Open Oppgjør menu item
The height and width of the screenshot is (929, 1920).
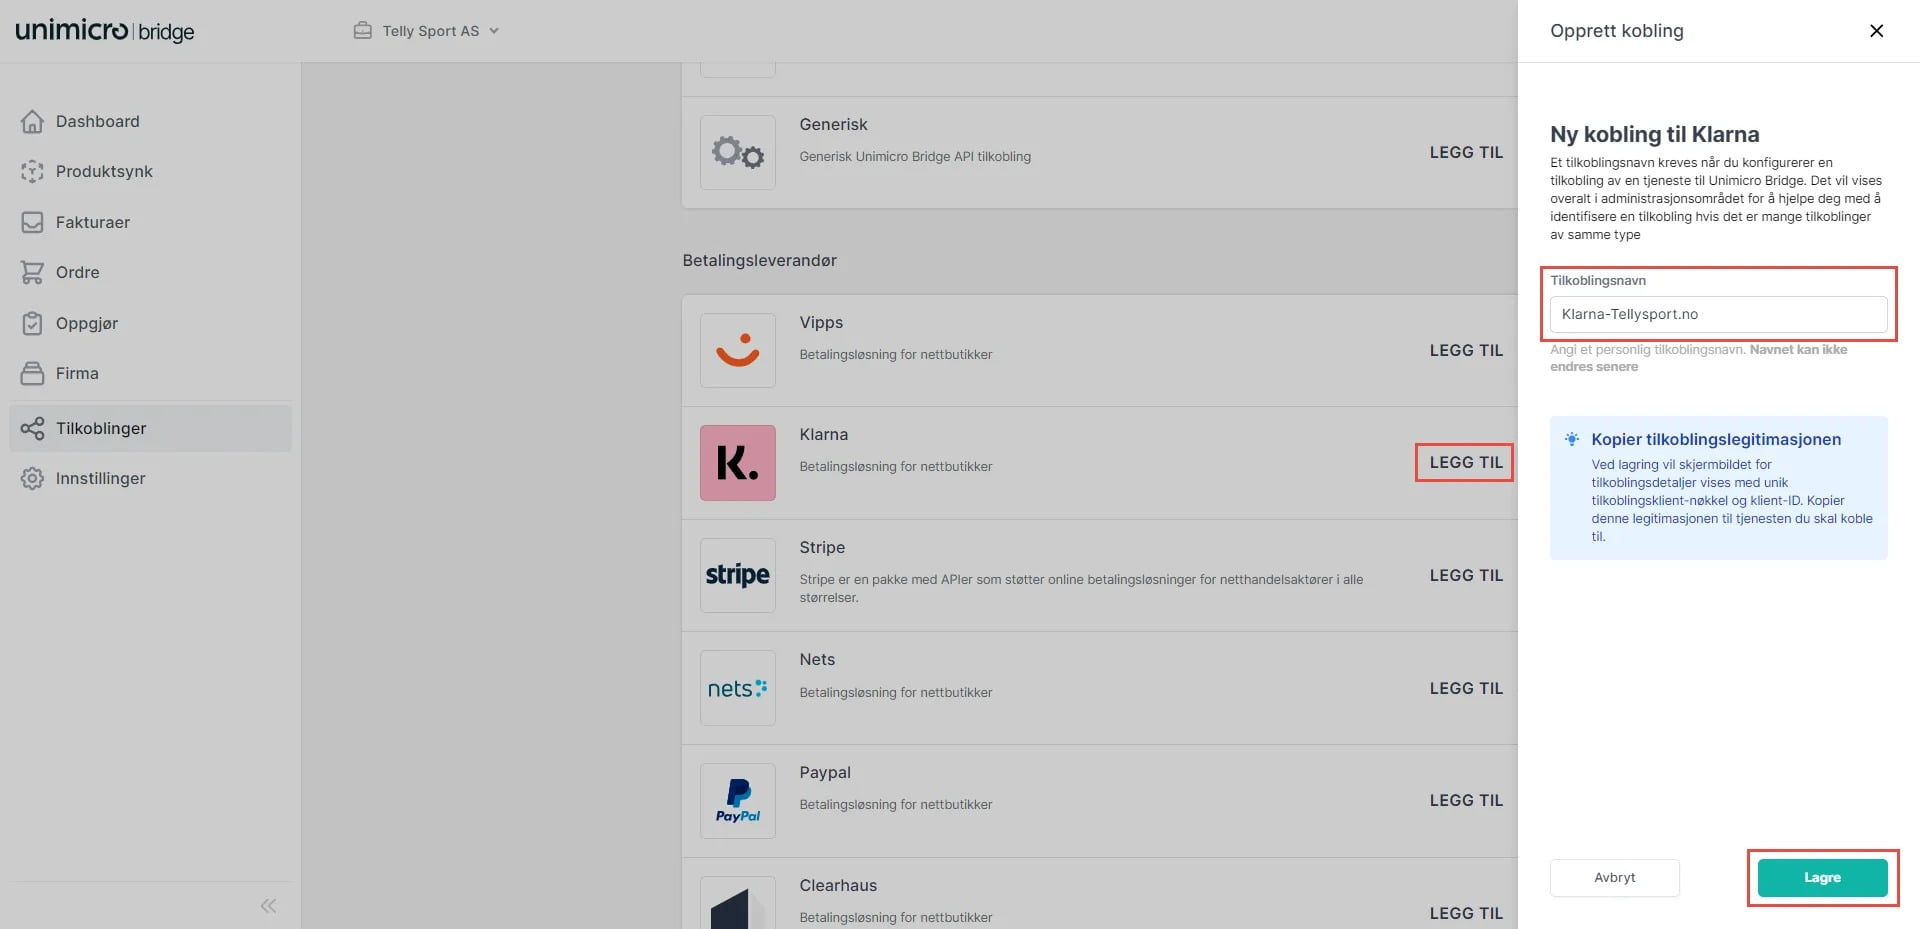point(150,323)
